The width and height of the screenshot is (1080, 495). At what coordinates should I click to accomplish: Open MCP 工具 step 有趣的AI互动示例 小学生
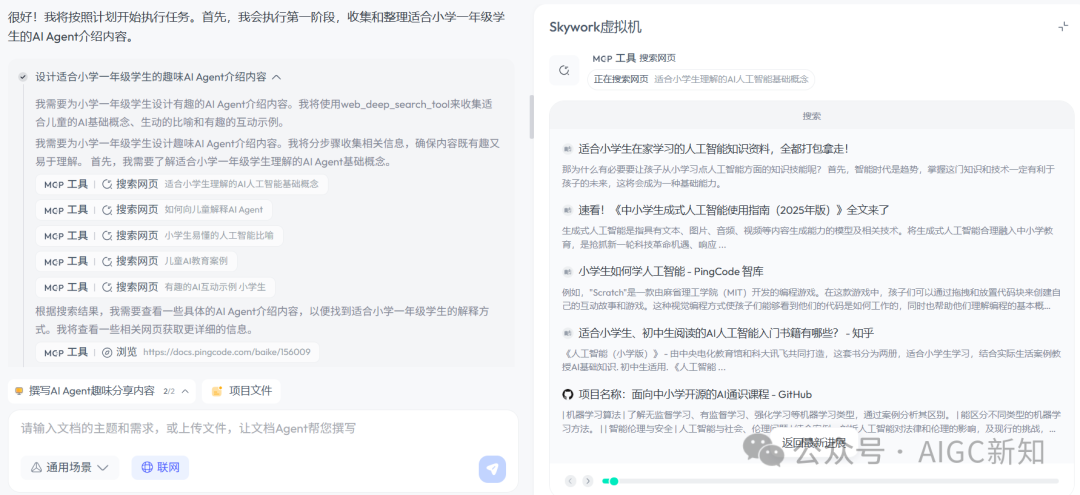pyautogui.click(x=156, y=286)
